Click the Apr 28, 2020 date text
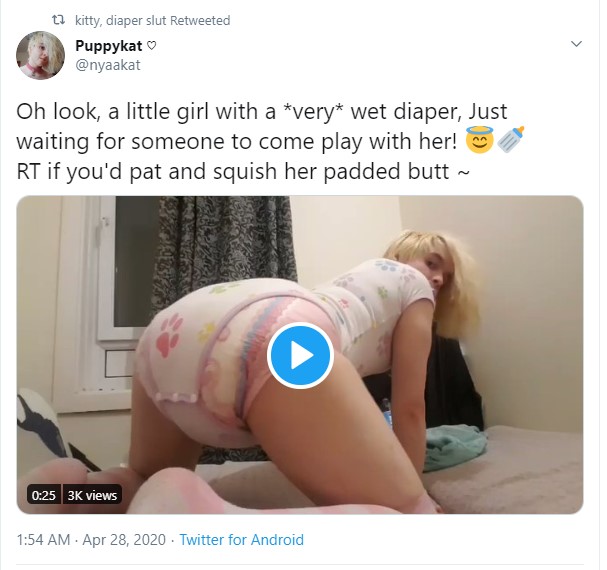The image size is (607, 570). click(124, 540)
